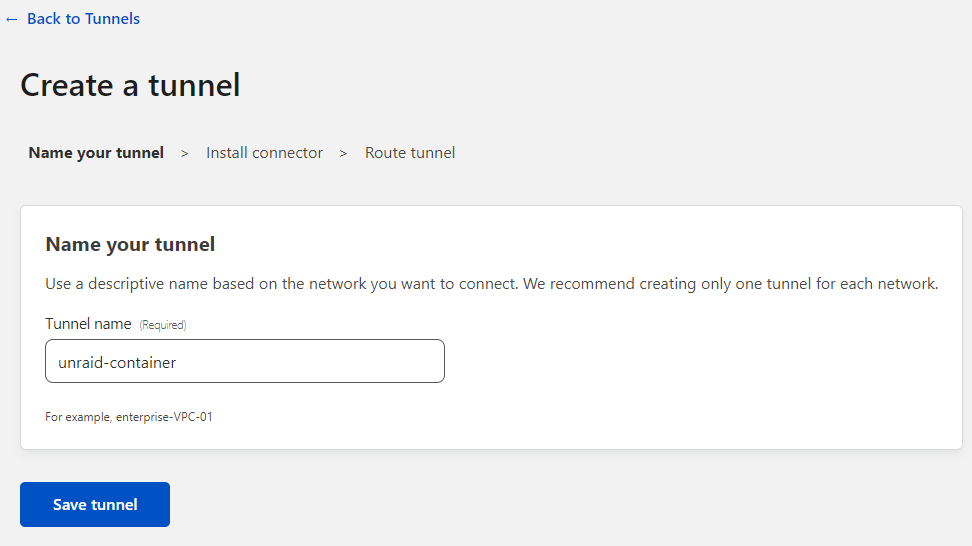Go to the Route tunnel step
972x546 pixels.
(410, 153)
